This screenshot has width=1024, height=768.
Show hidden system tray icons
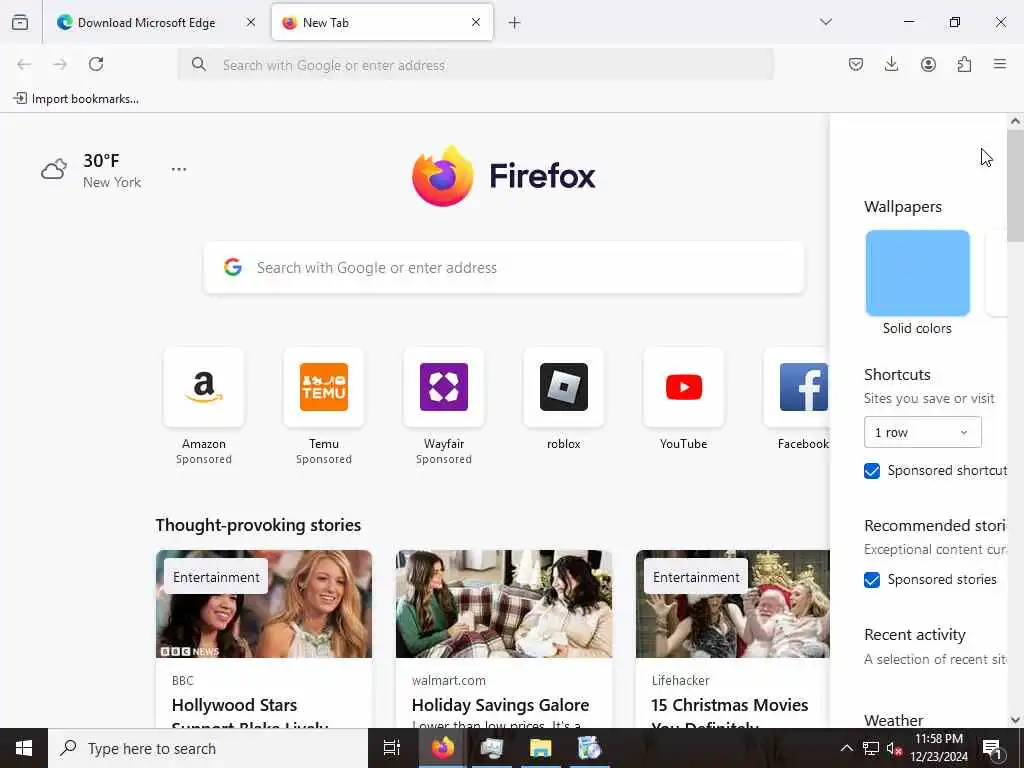[846, 748]
